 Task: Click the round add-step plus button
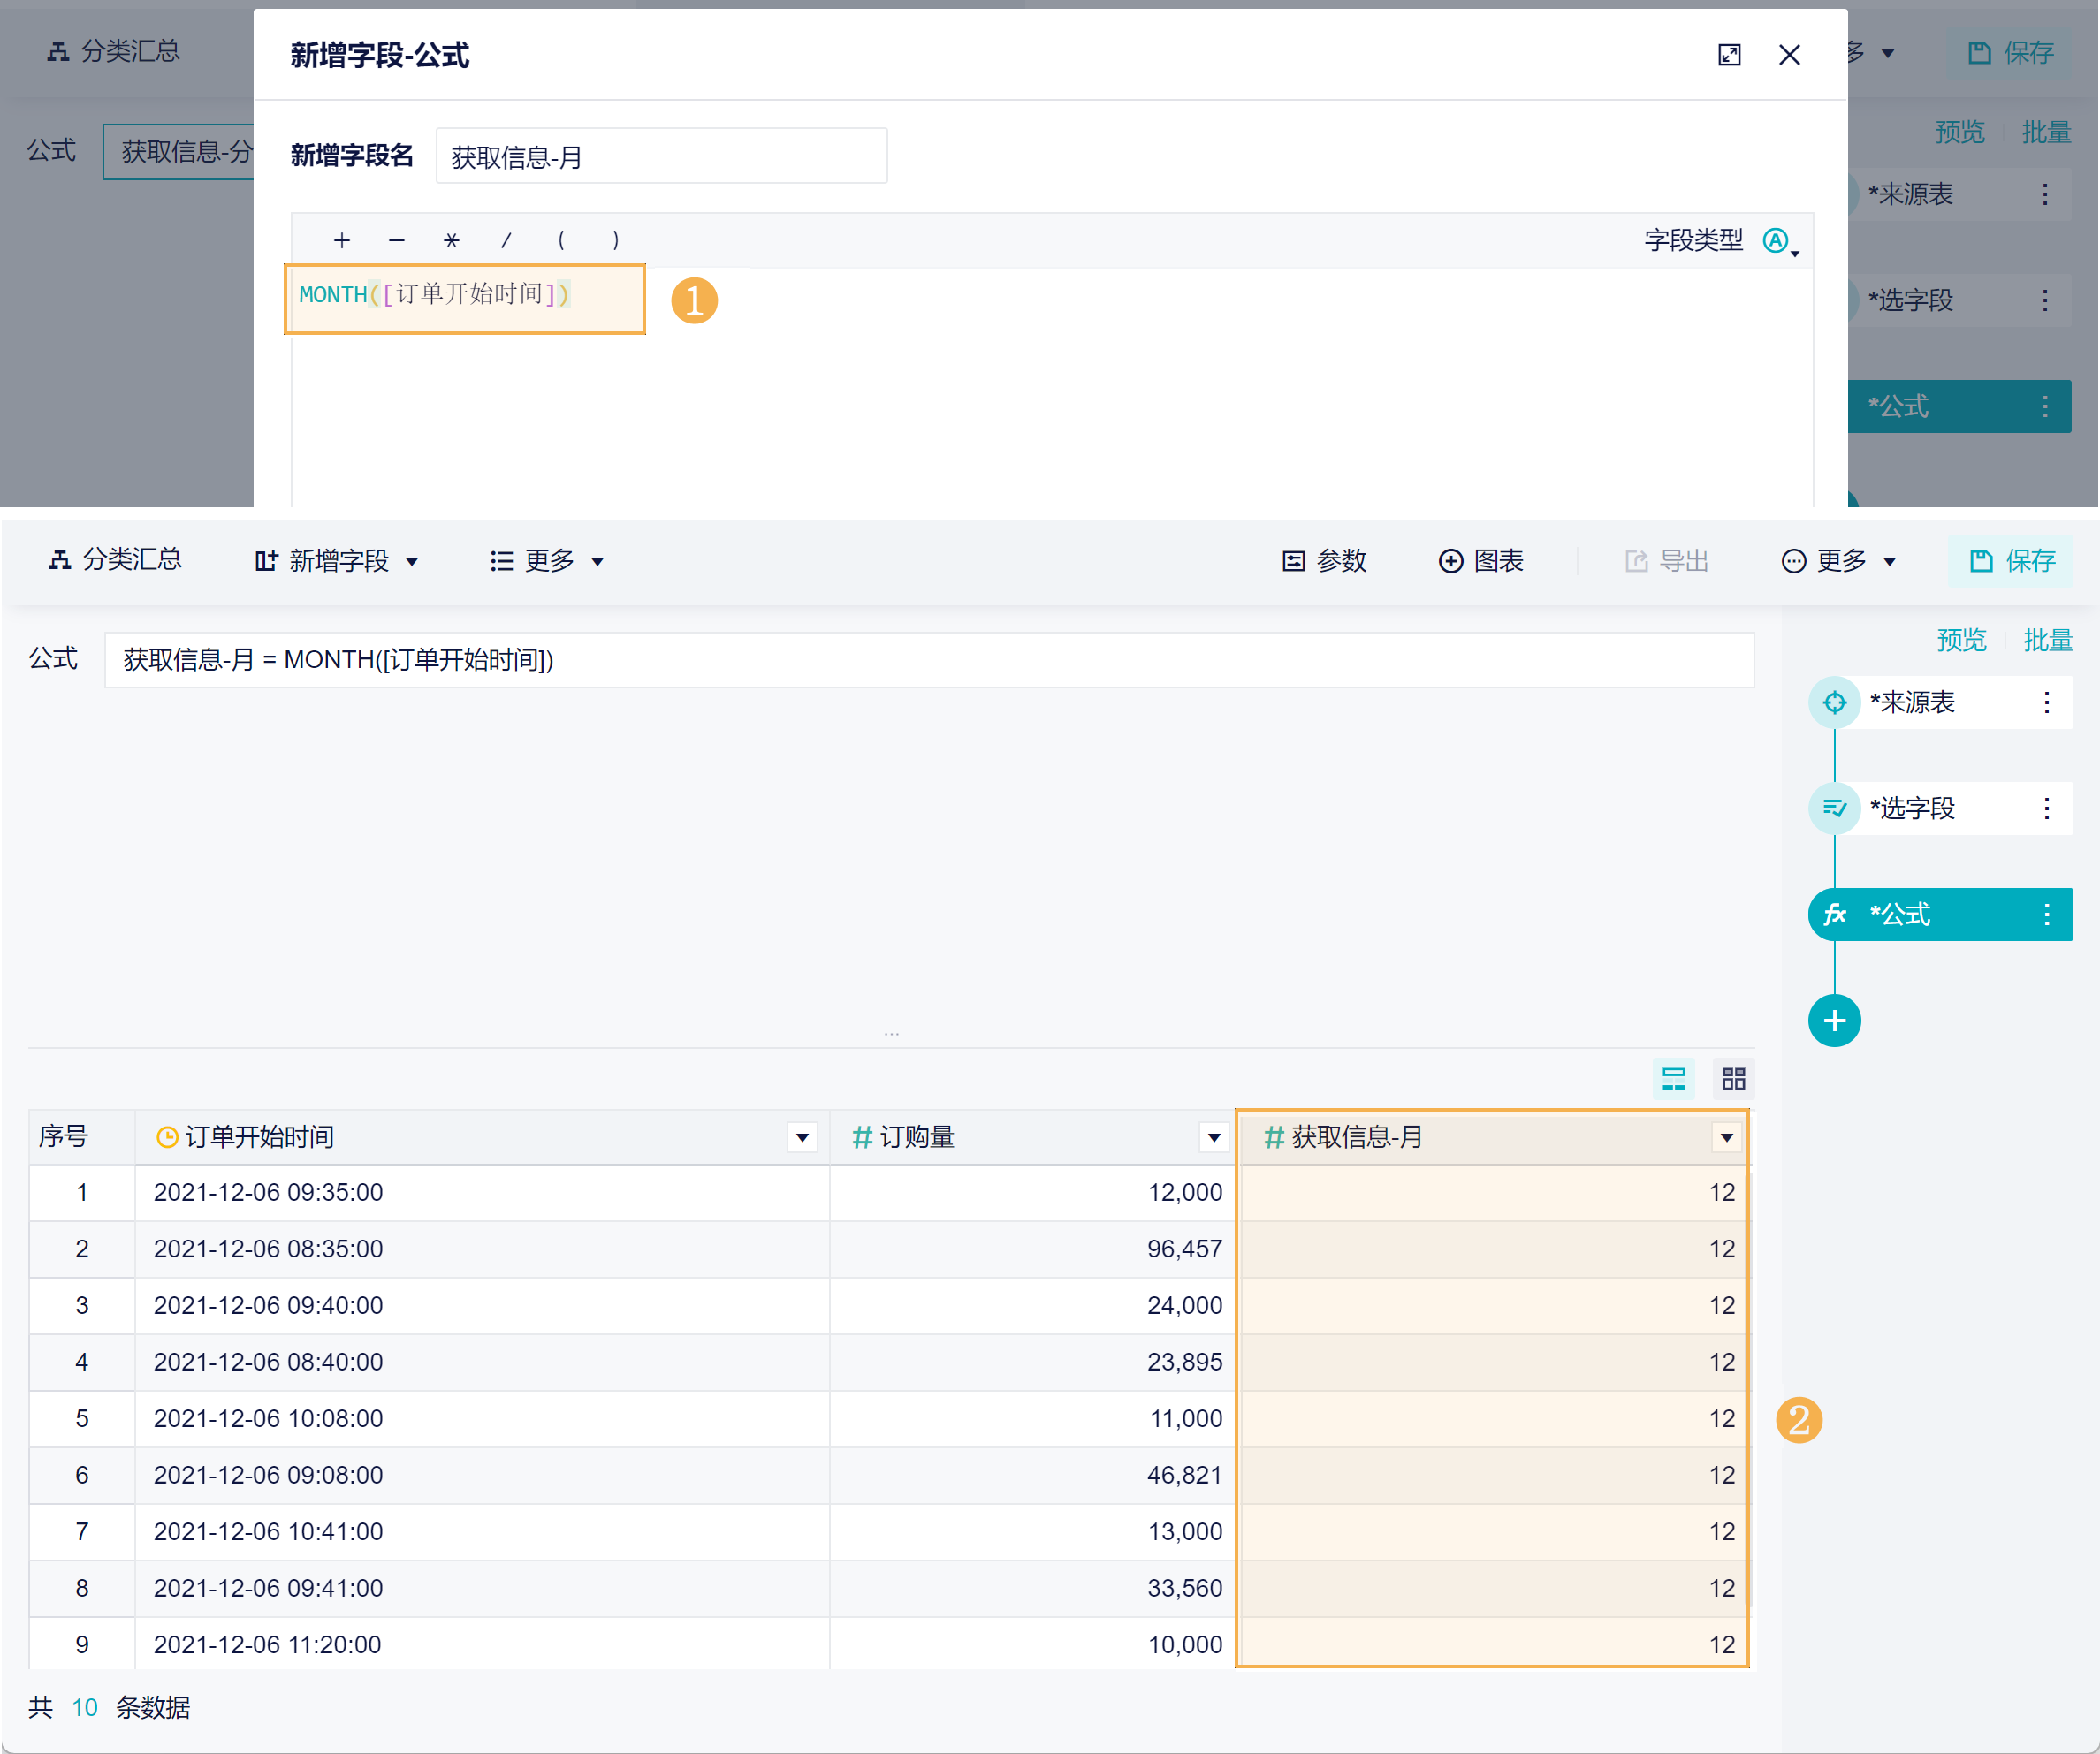[x=1834, y=1021]
